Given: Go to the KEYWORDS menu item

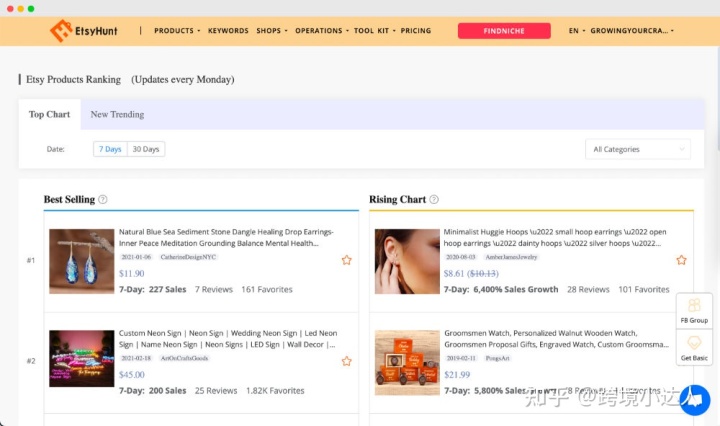Looking at the screenshot, I should tap(228, 31).
